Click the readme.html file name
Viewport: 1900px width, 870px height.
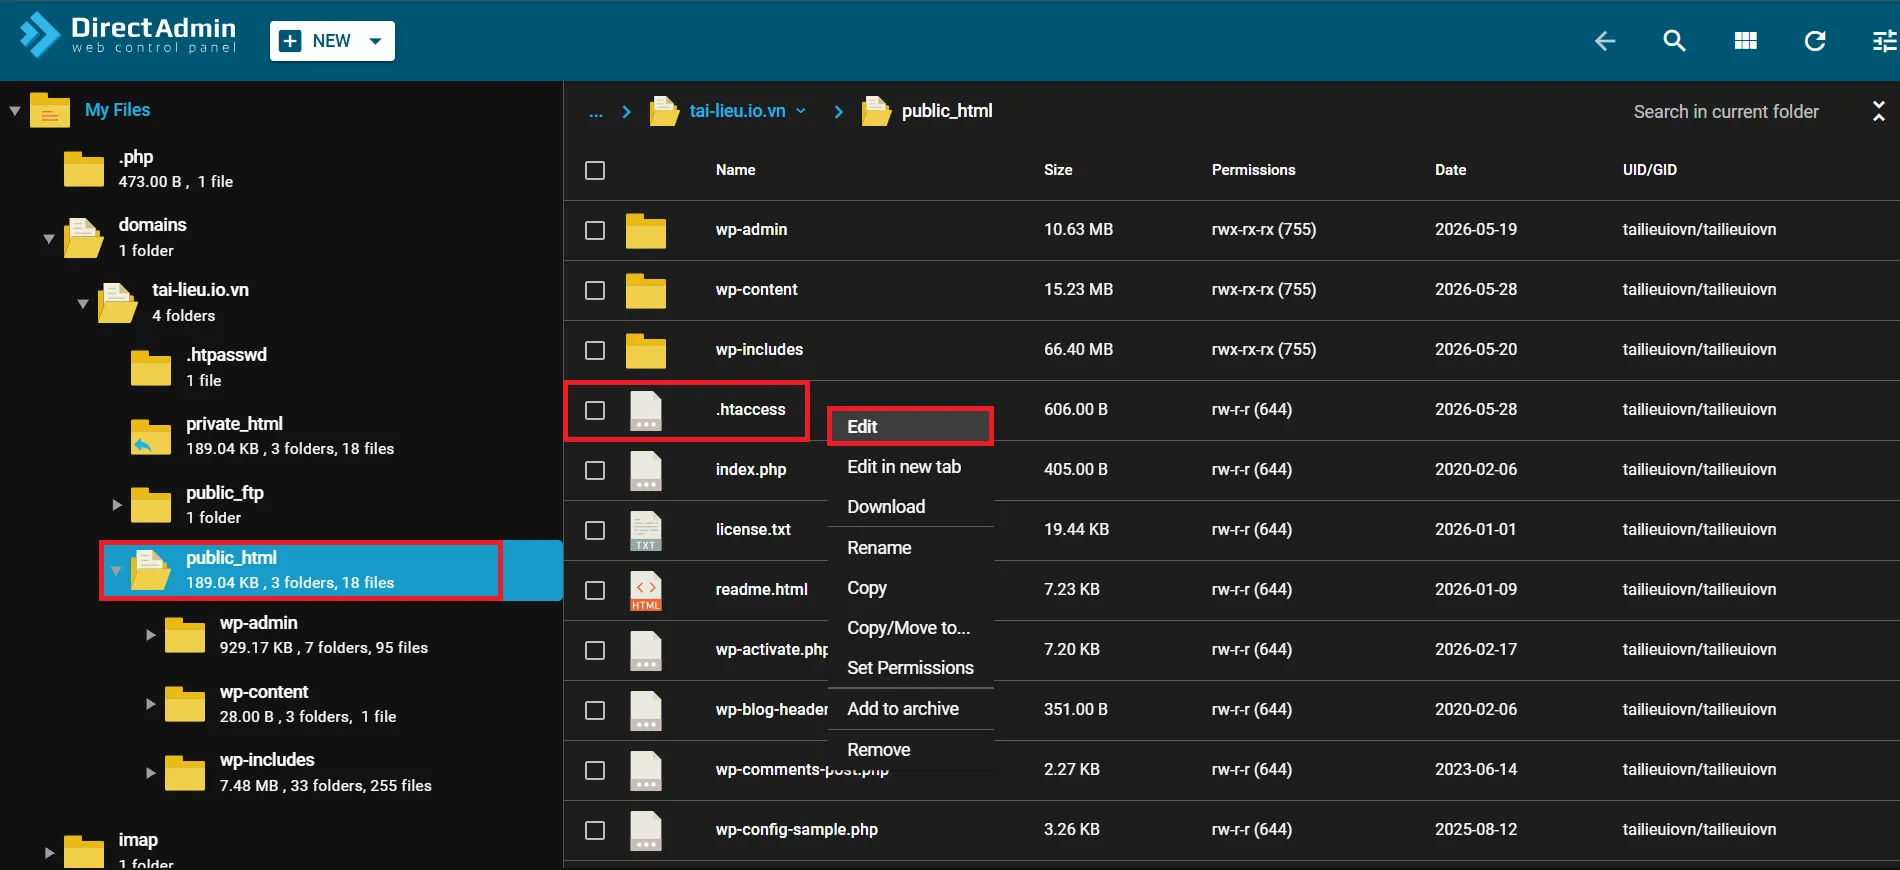pyautogui.click(x=761, y=590)
